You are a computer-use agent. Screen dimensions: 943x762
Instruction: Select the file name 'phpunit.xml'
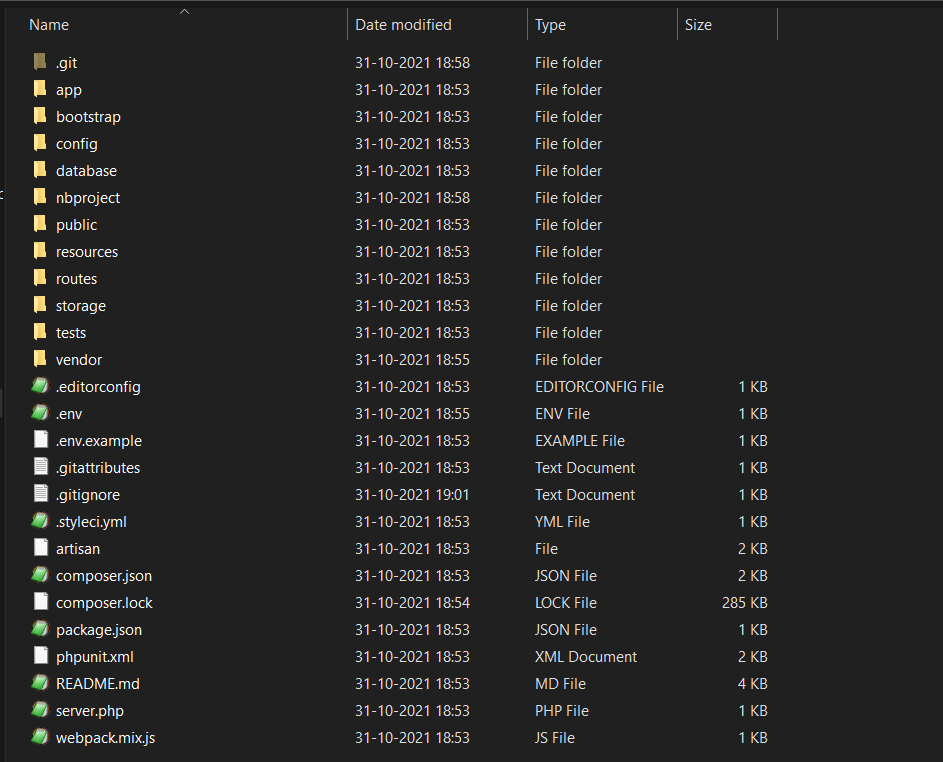94,657
